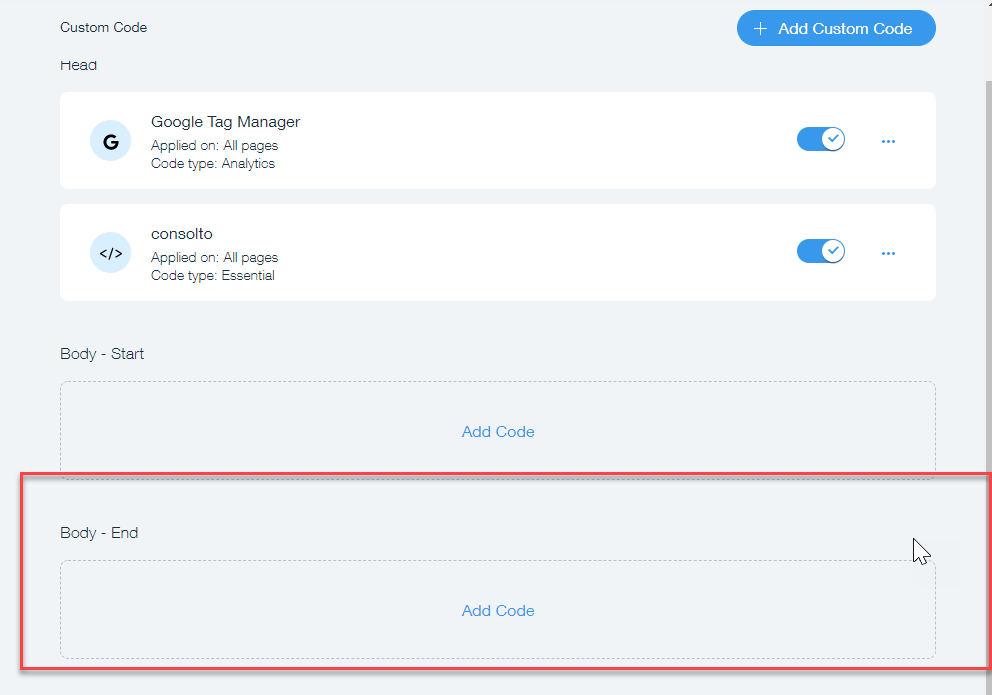
Task: Open actions dropdown on the Google Tag Manager card
Action: 888,141
